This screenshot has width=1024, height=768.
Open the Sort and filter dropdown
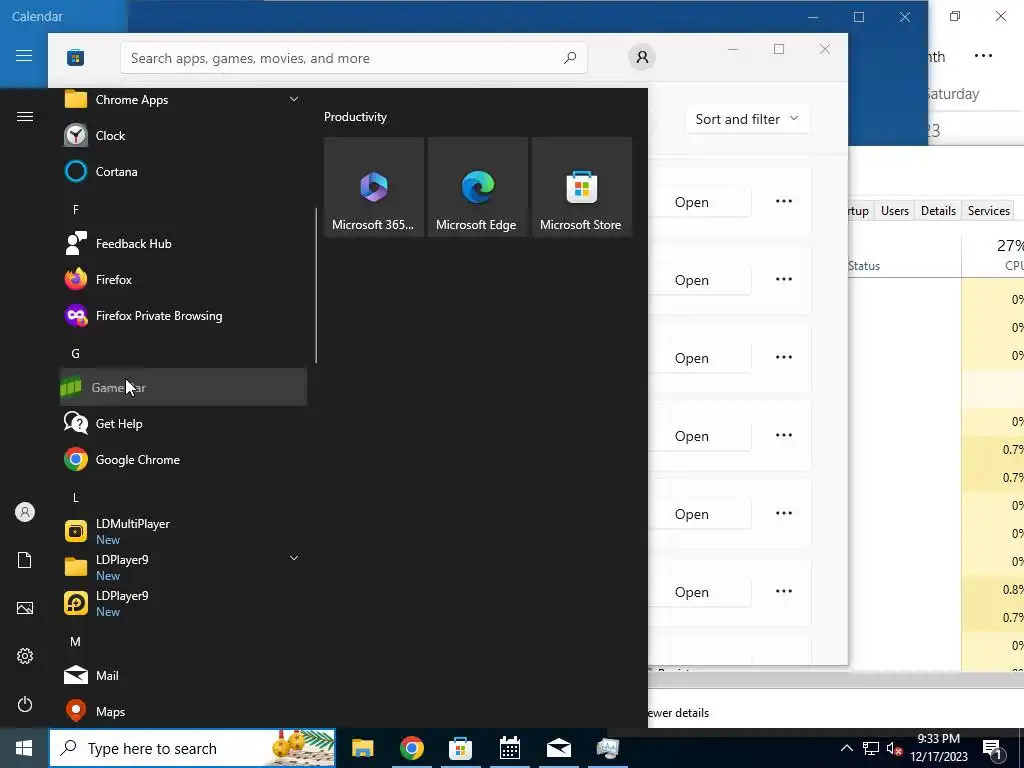tap(747, 119)
